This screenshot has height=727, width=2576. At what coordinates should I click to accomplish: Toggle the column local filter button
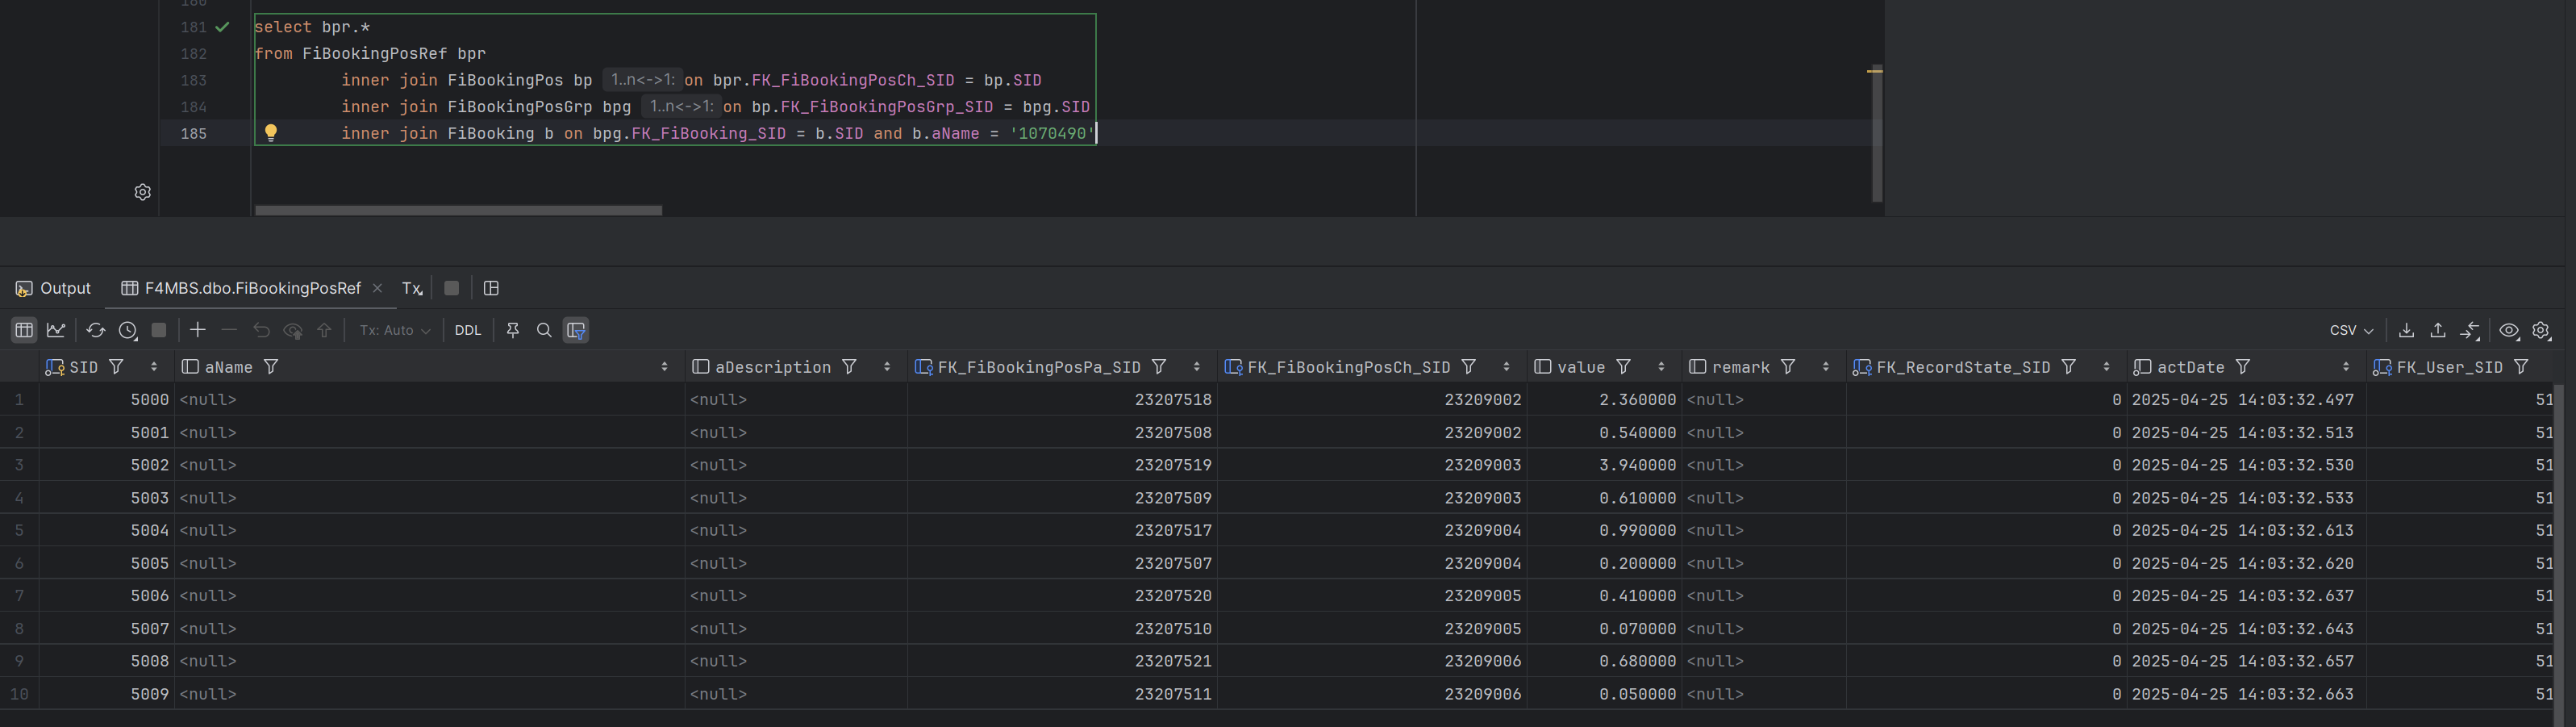576,330
